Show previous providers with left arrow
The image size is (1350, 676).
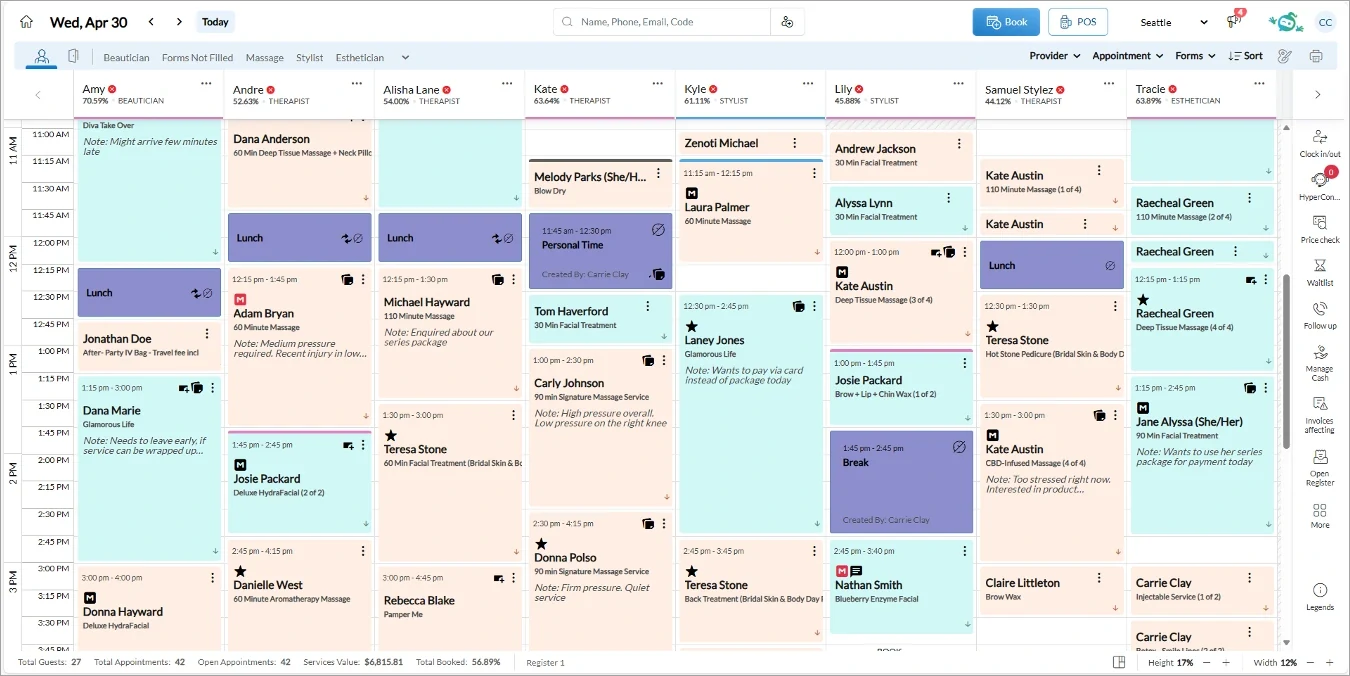[x=38, y=95]
